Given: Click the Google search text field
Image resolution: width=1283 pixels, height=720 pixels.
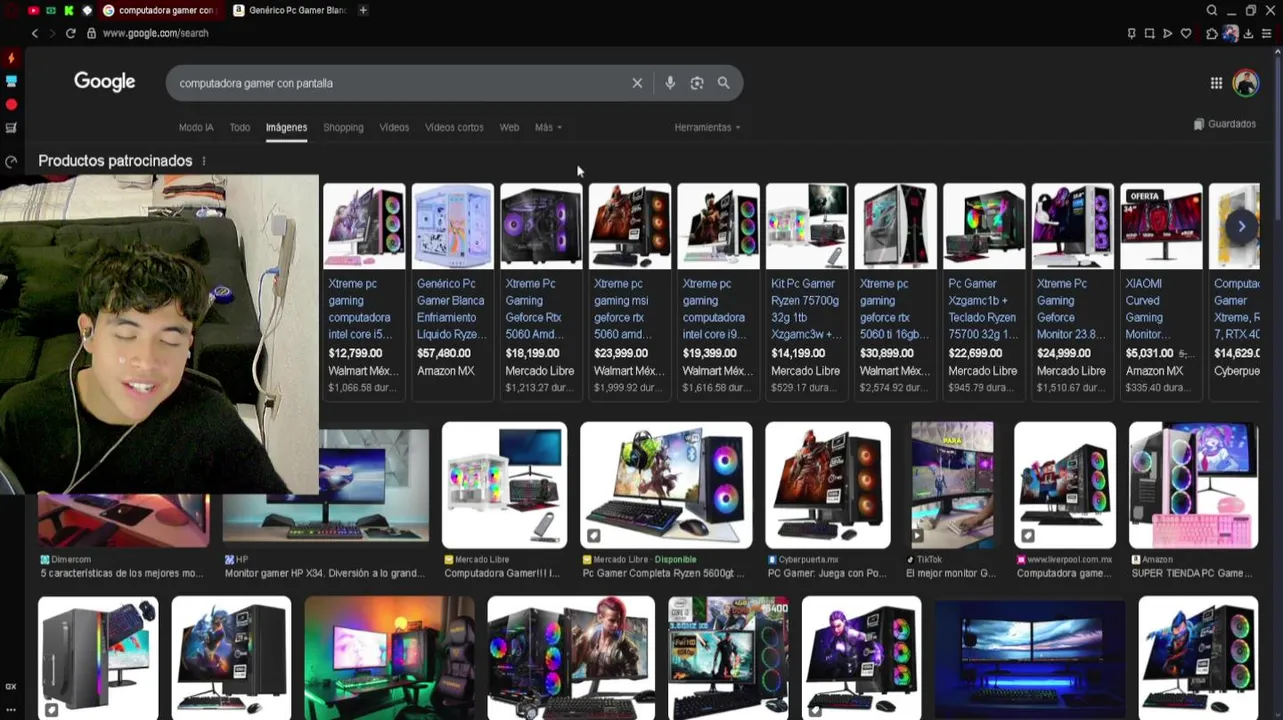Looking at the screenshot, I should click(x=400, y=83).
